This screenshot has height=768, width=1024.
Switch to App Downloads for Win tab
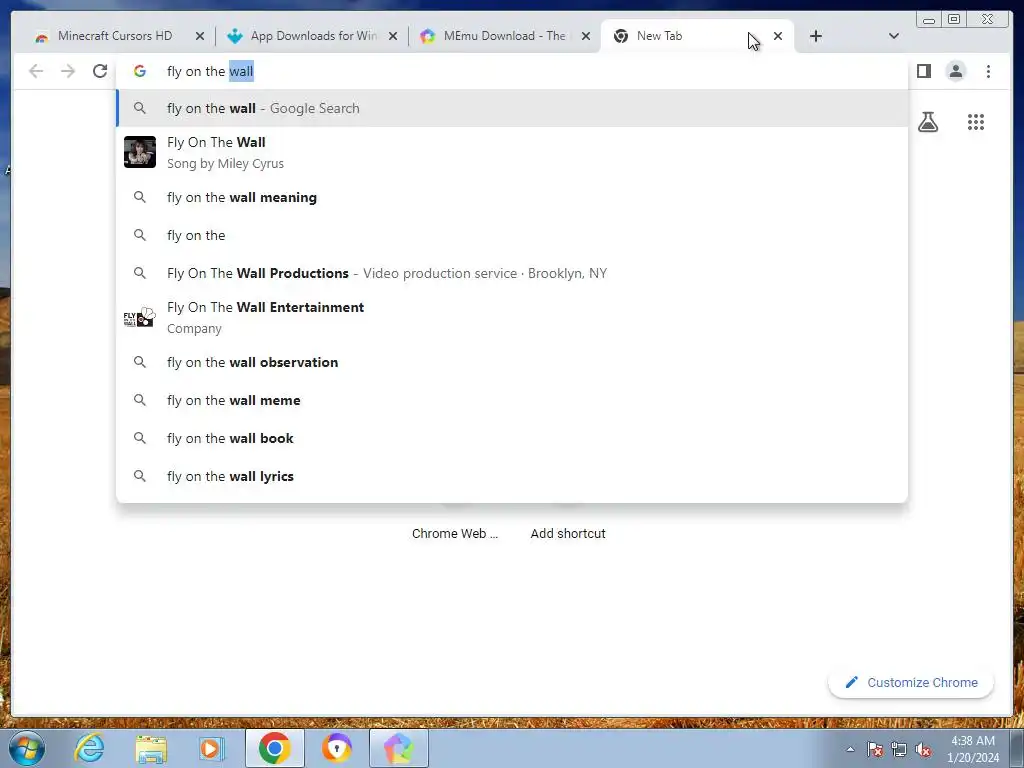tap(313, 36)
